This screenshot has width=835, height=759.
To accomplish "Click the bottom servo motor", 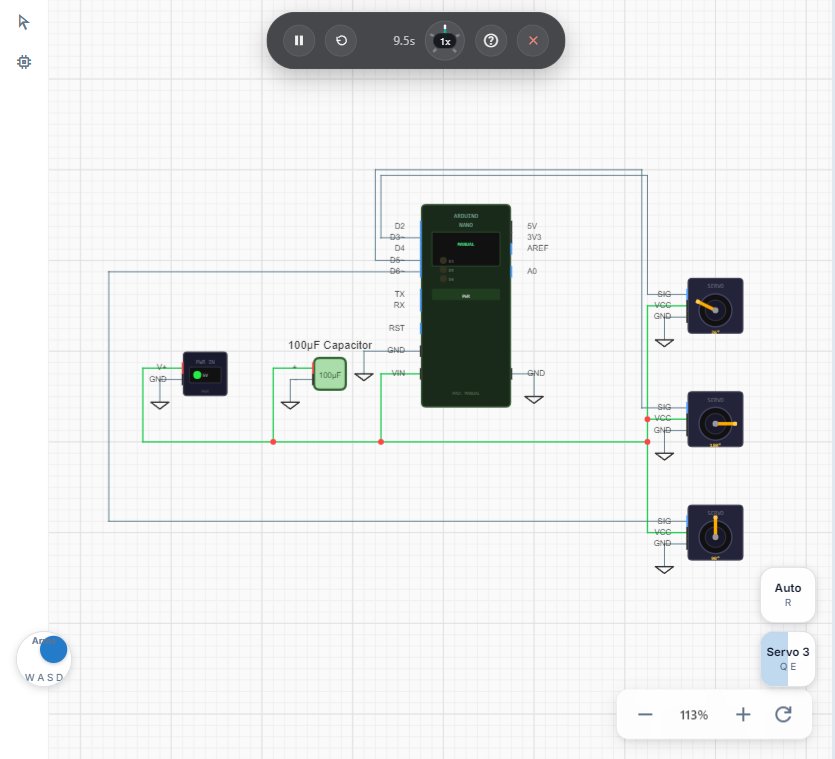I will tap(715, 533).
